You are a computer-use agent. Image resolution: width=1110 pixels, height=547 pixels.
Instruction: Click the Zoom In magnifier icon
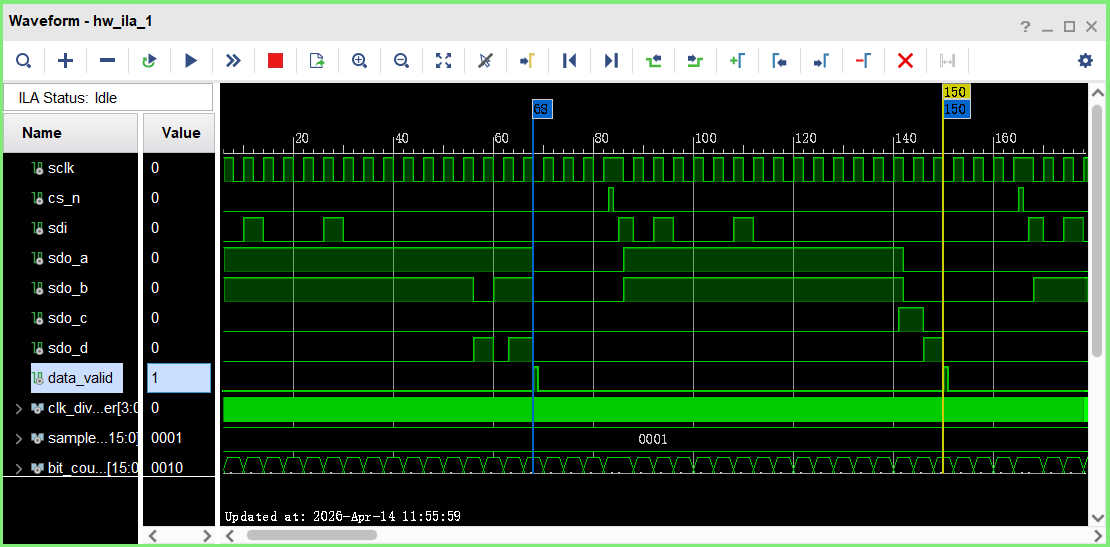(x=359, y=61)
